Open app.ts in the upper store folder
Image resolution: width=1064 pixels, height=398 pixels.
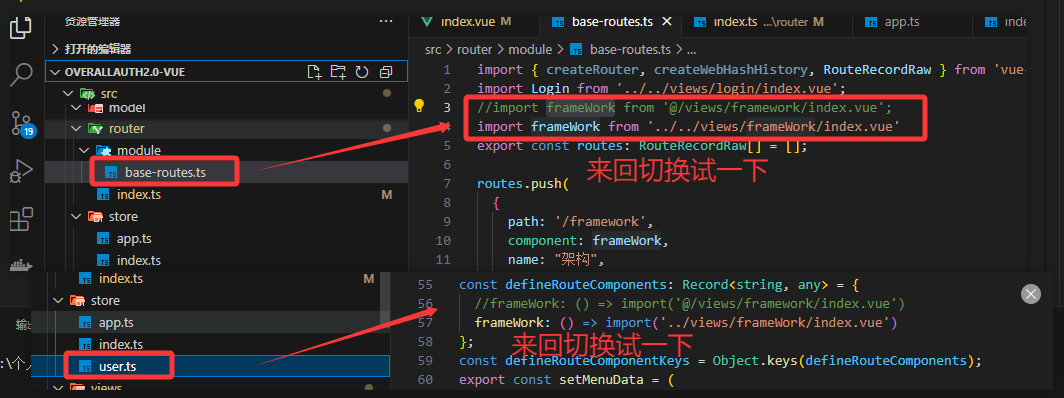point(227,239)
